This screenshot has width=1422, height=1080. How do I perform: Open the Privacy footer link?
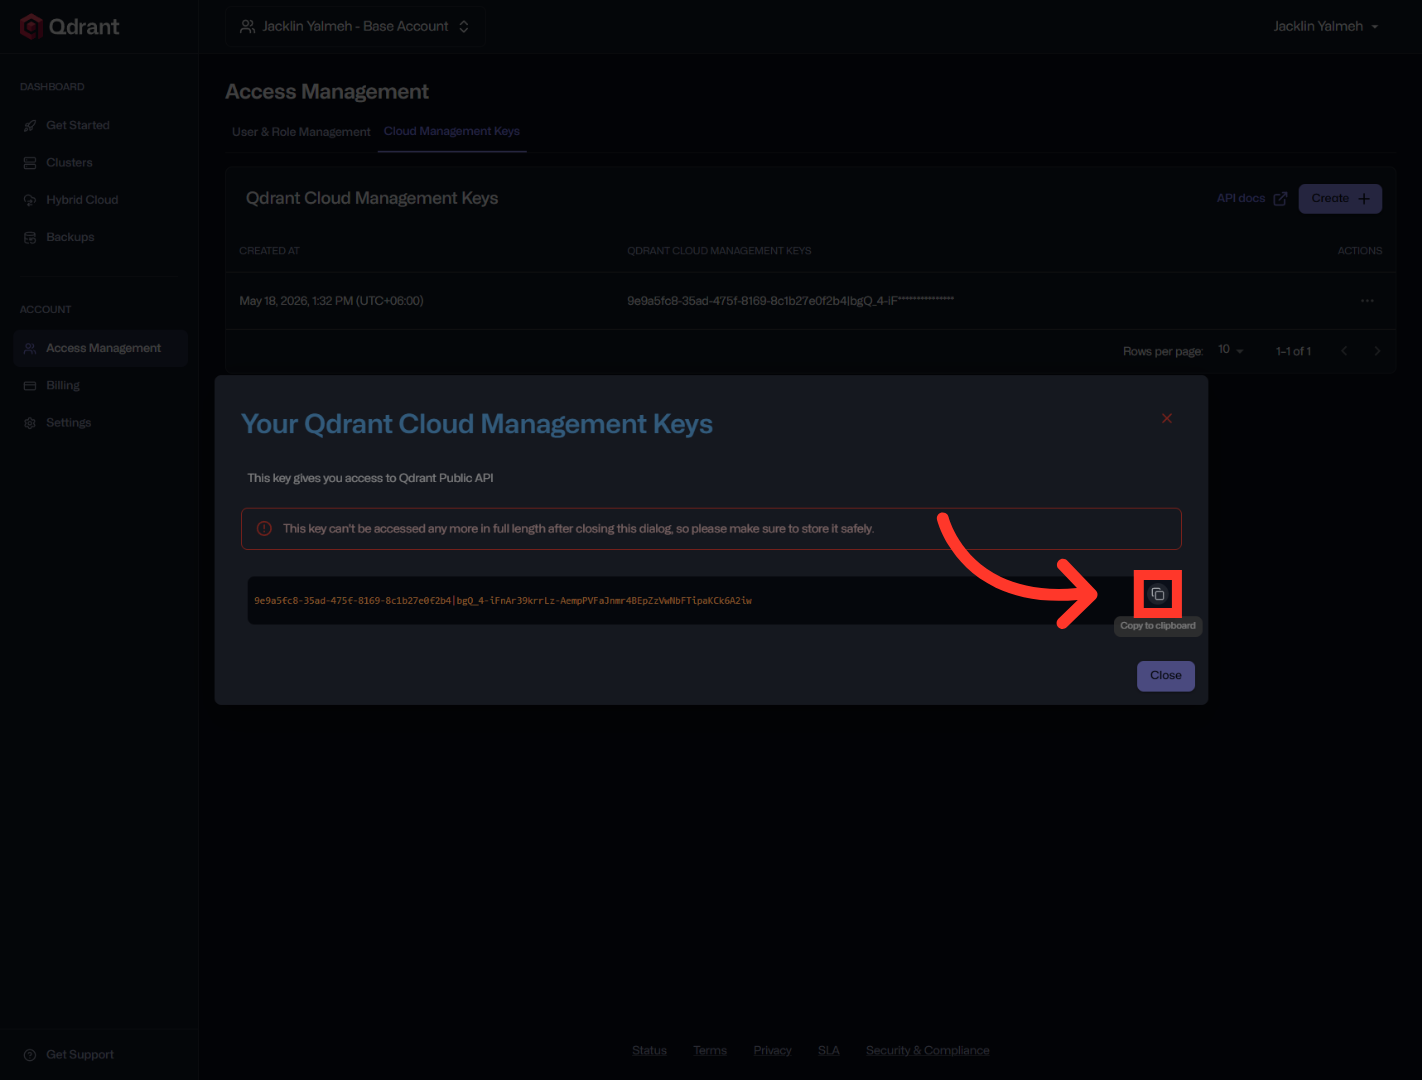(772, 1051)
